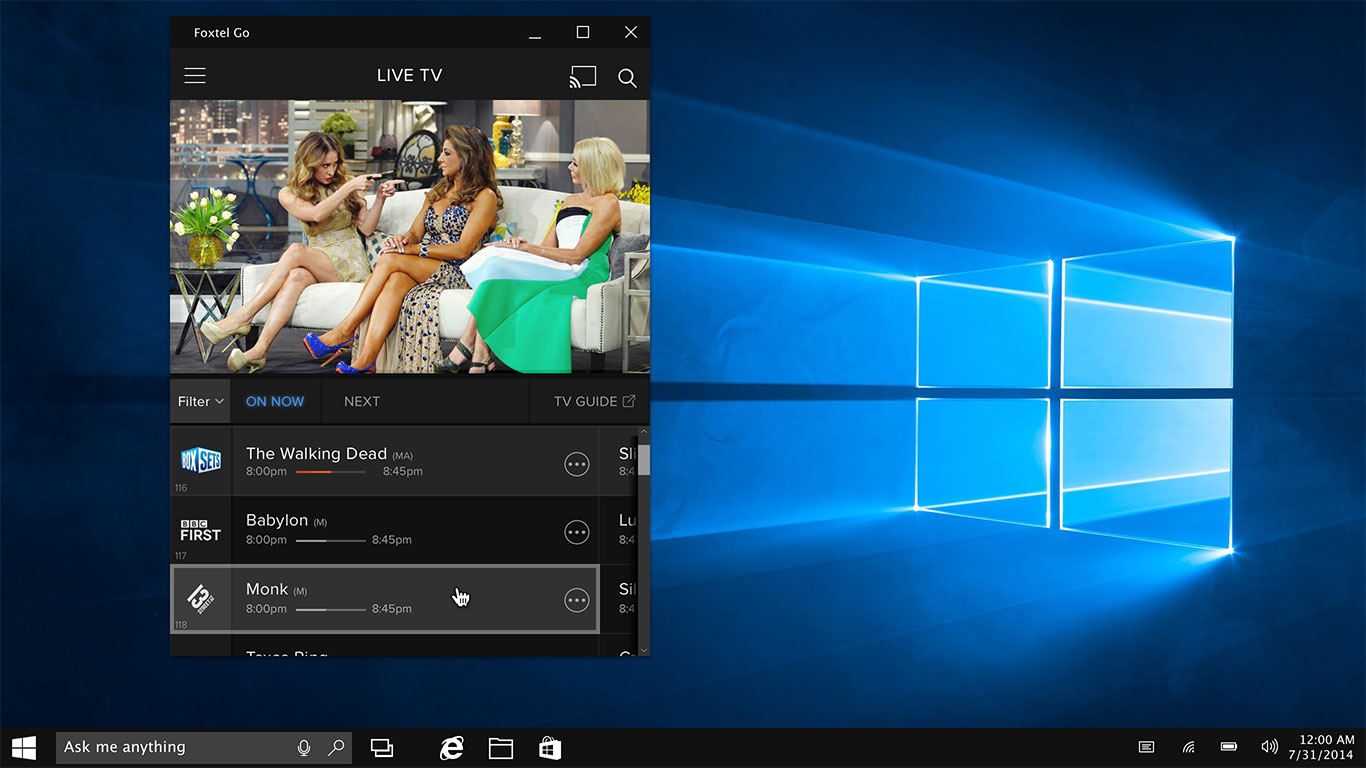1366x768 pixels.
Task: Click the Monk progress bar
Action: (330, 609)
